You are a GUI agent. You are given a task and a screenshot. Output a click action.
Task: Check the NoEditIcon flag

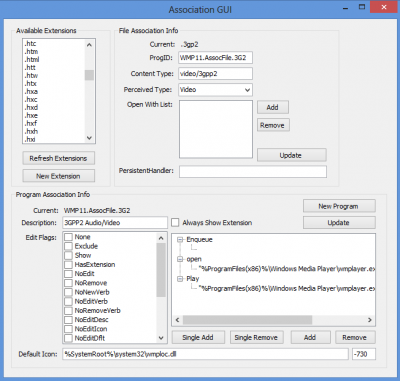[x=68, y=329]
